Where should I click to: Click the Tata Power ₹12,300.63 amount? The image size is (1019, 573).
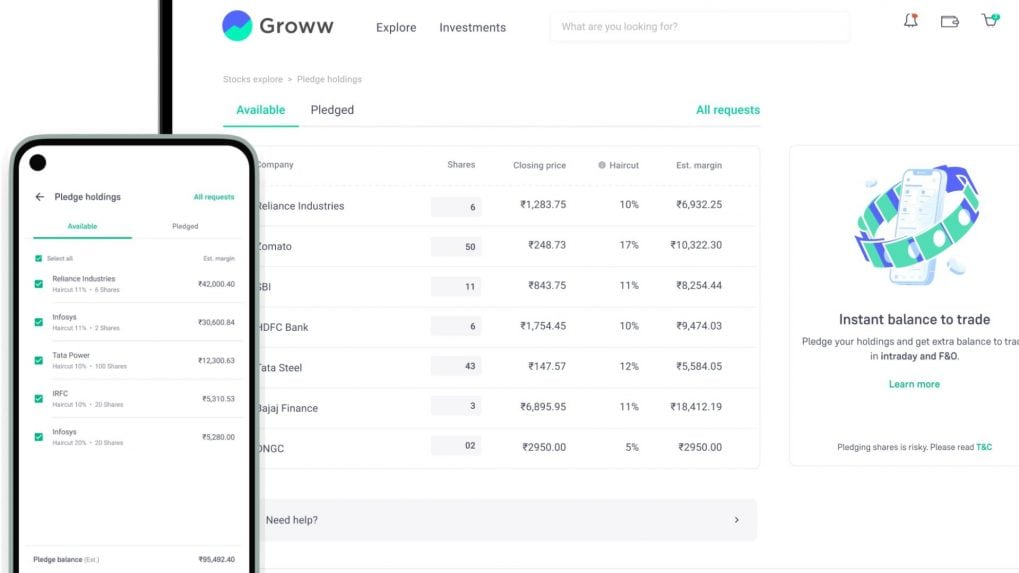click(x=216, y=361)
